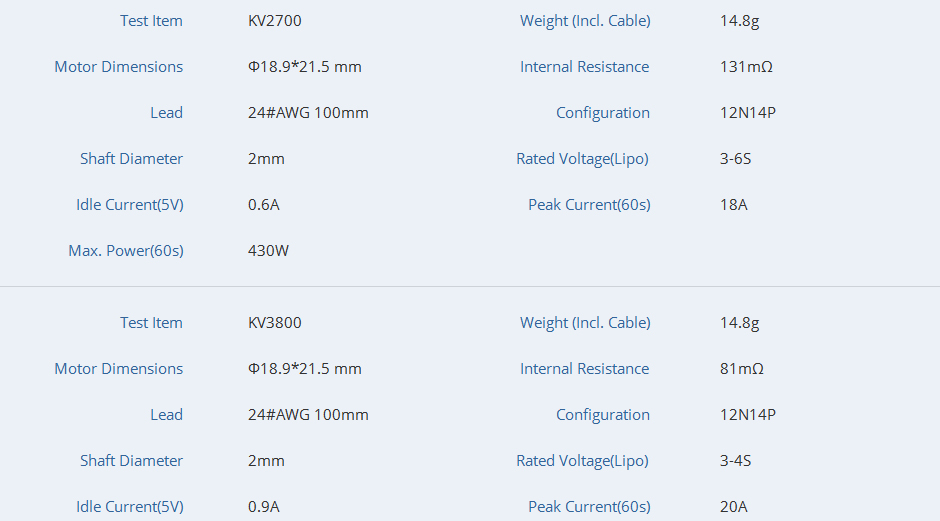Image resolution: width=940 pixels, height=521 pixels.
Task: Click the Max. Power(60s) label
Action: point(126,251)
